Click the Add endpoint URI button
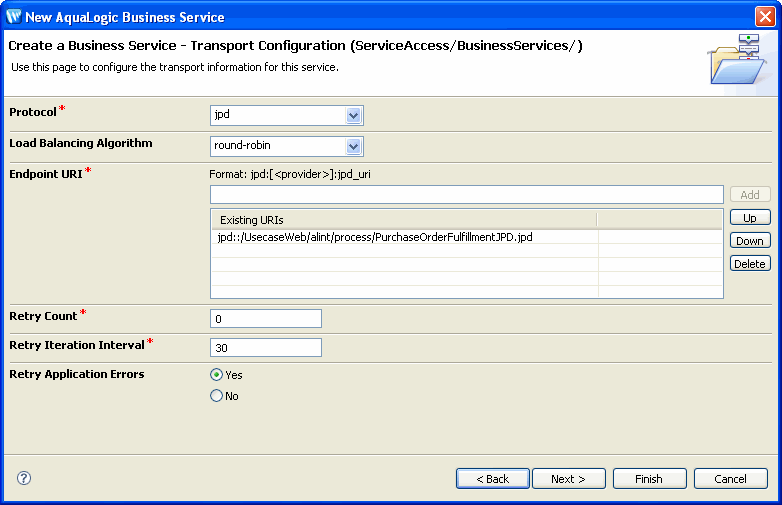 tap(750, 194)
